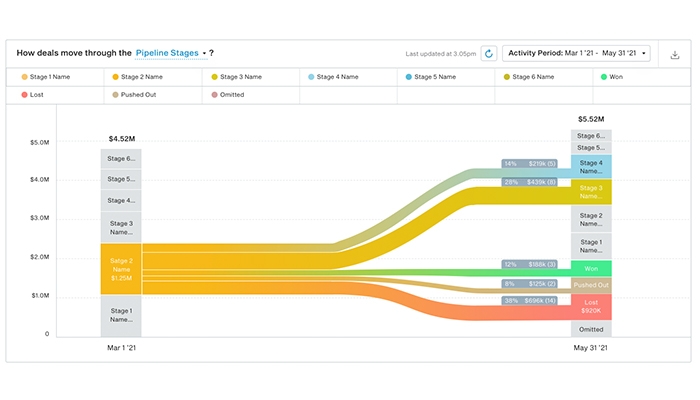This screenshot has height=400, width=700.
Task: Click the refresh data icon
Action: pos(489,53)
